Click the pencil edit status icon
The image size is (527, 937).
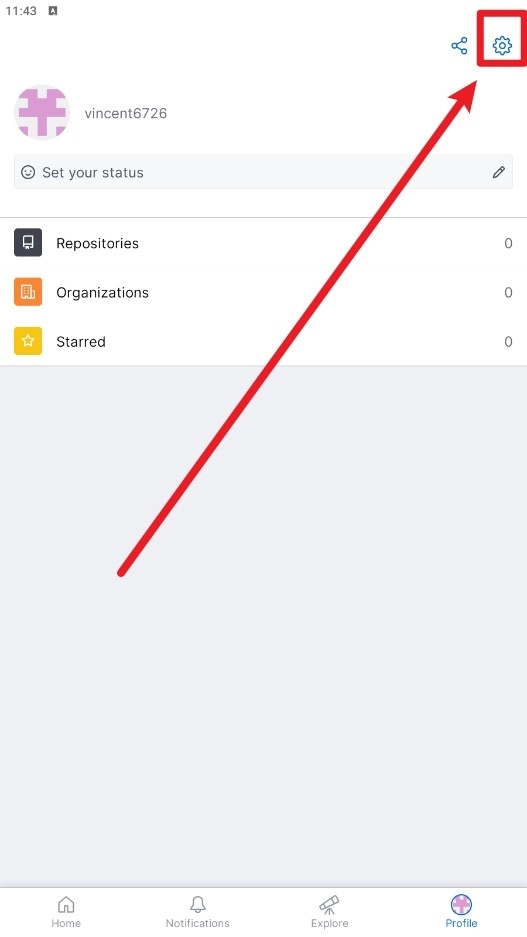pyautogui.click(x=498, y=173)
